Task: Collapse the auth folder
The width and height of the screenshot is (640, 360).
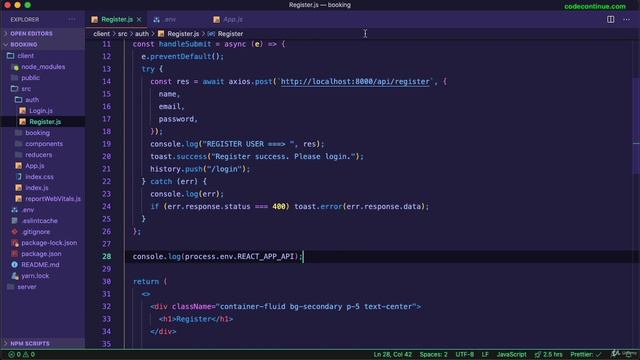Action: pyautogui.click(x=32, y=100)
